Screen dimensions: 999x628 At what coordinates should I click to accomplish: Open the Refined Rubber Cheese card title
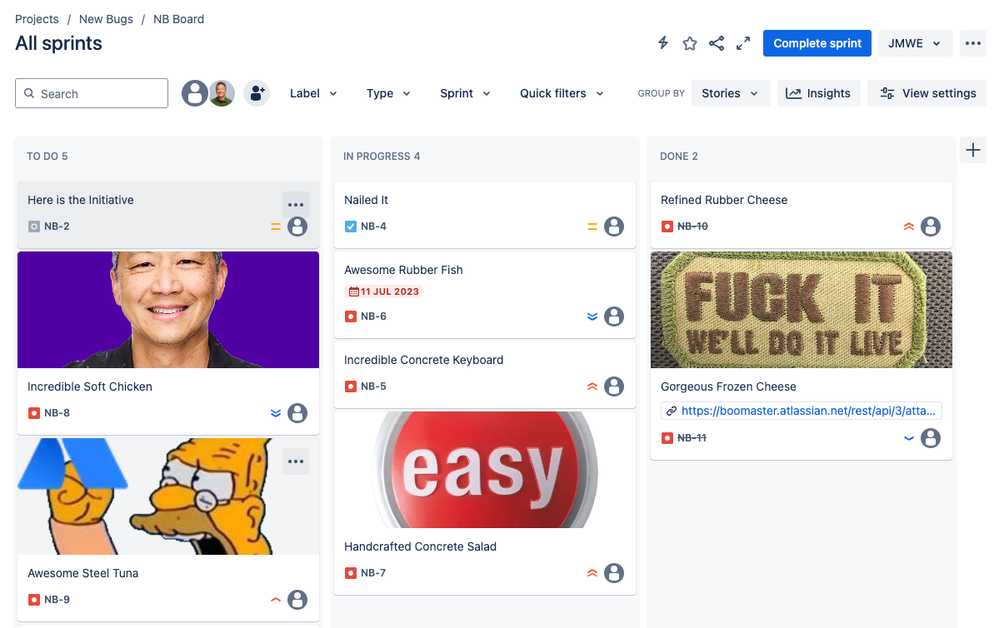point(724,200)
